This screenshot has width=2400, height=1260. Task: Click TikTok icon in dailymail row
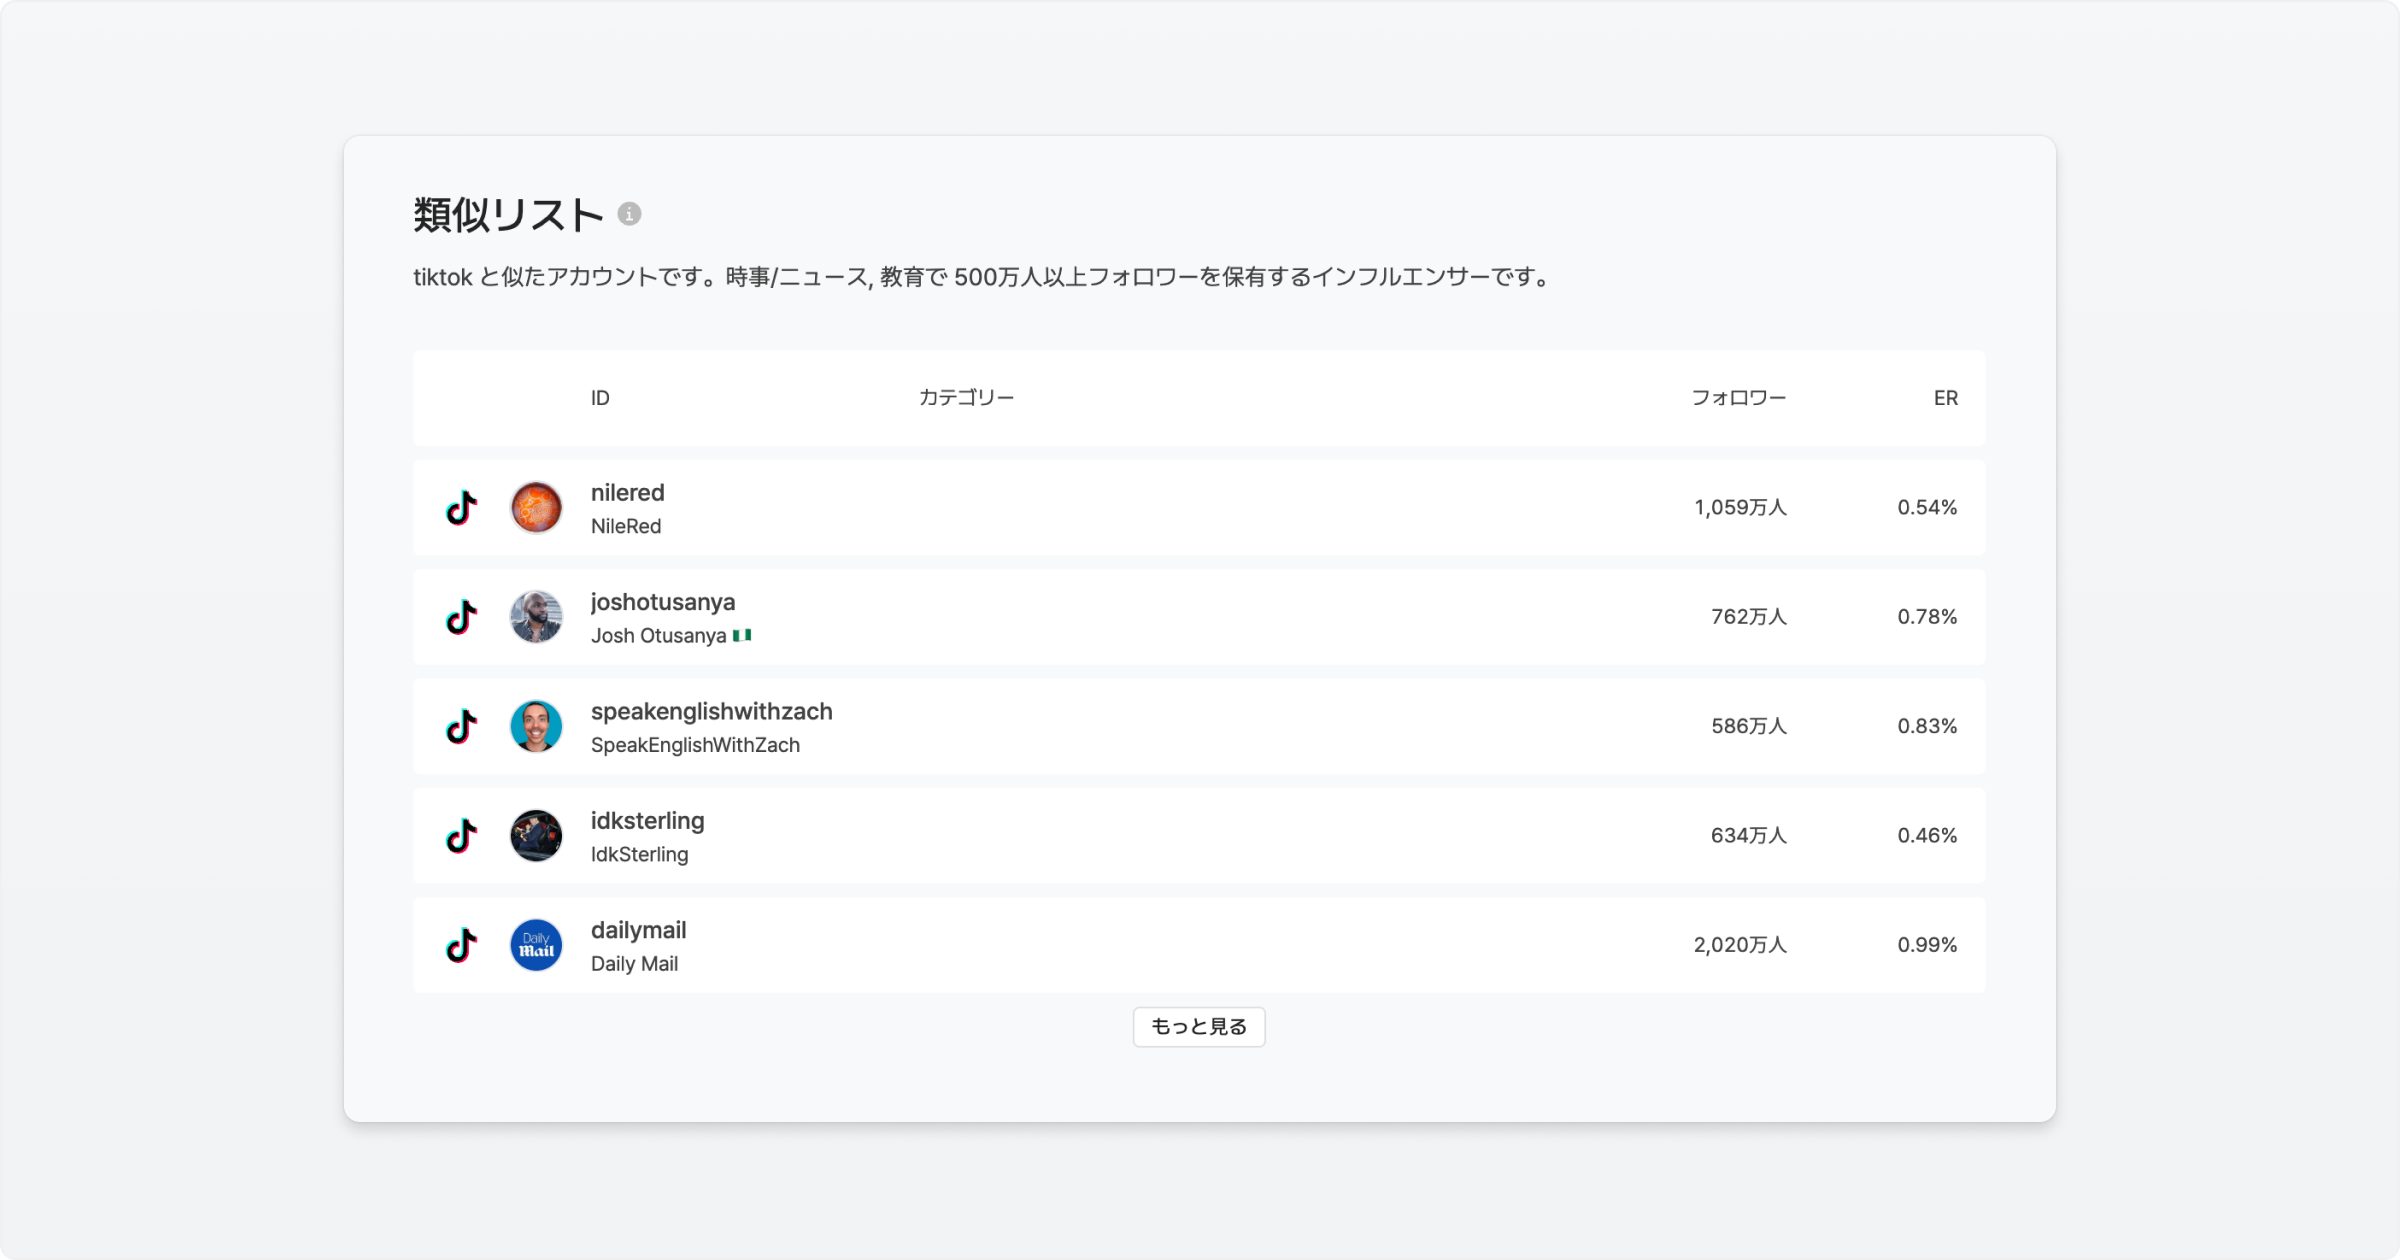(461, 945)
